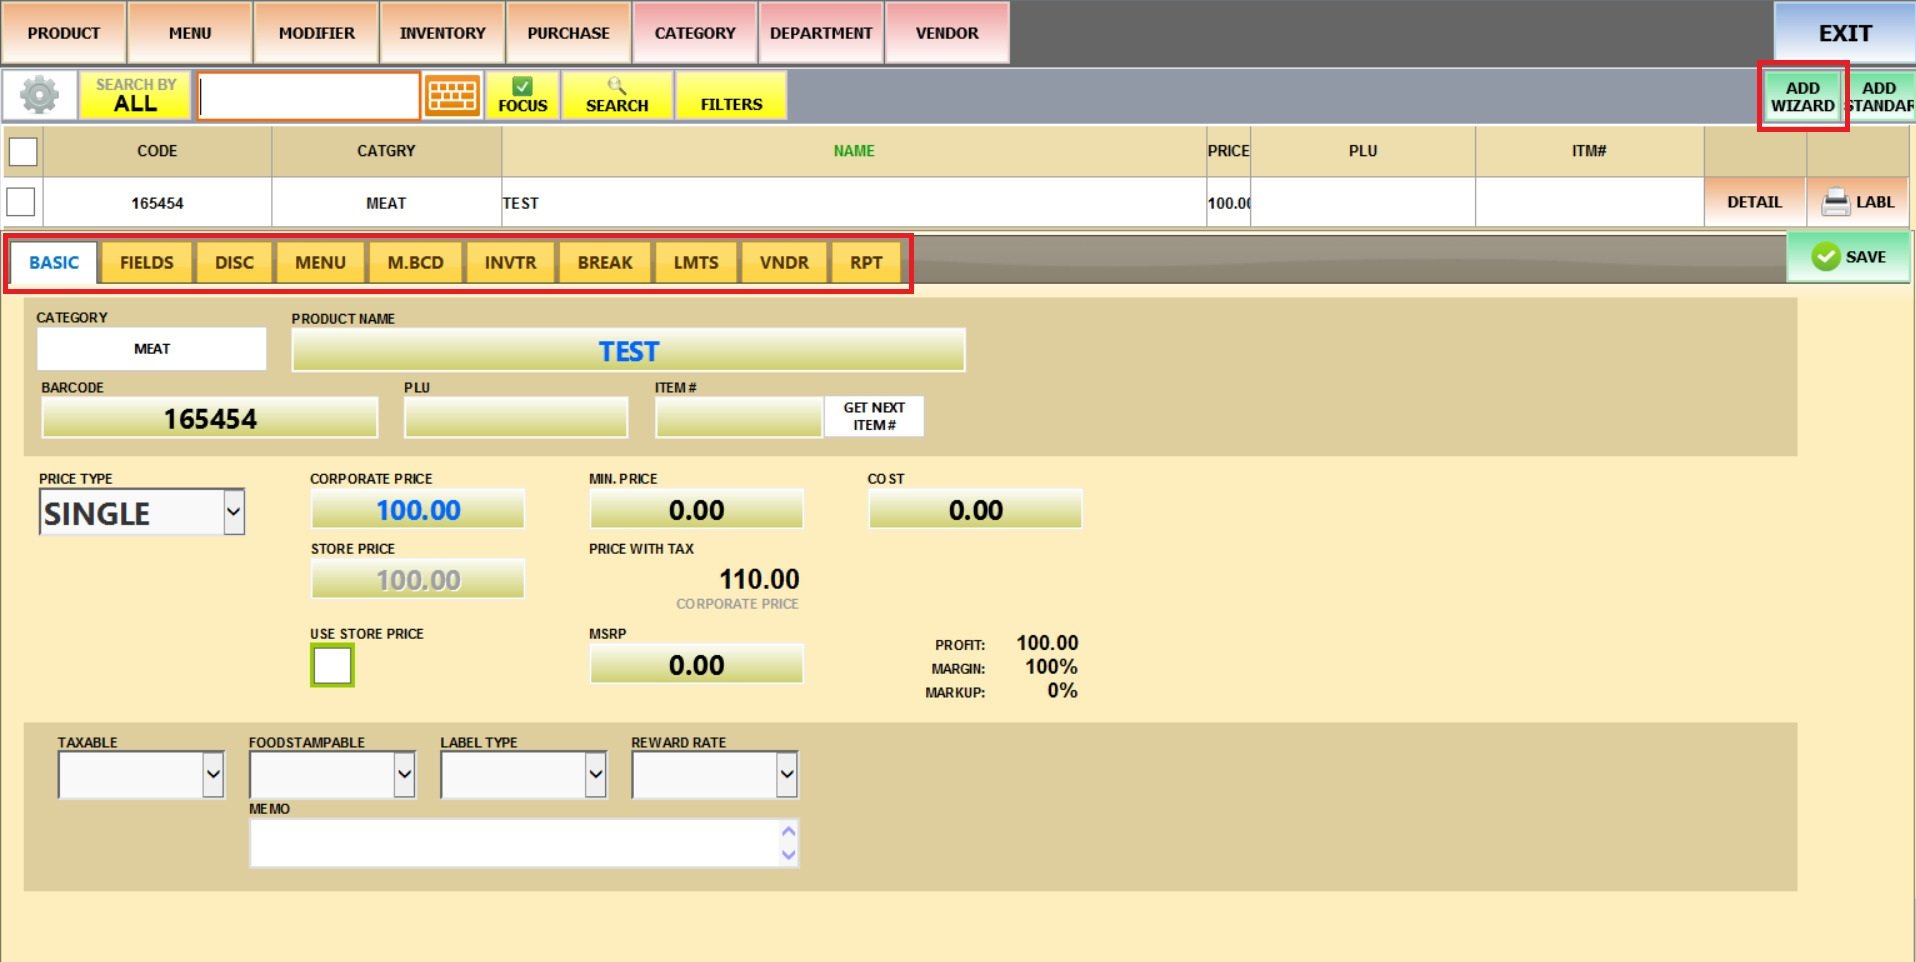Click the green SAVE checkmark button

(x=1848, y=257)
